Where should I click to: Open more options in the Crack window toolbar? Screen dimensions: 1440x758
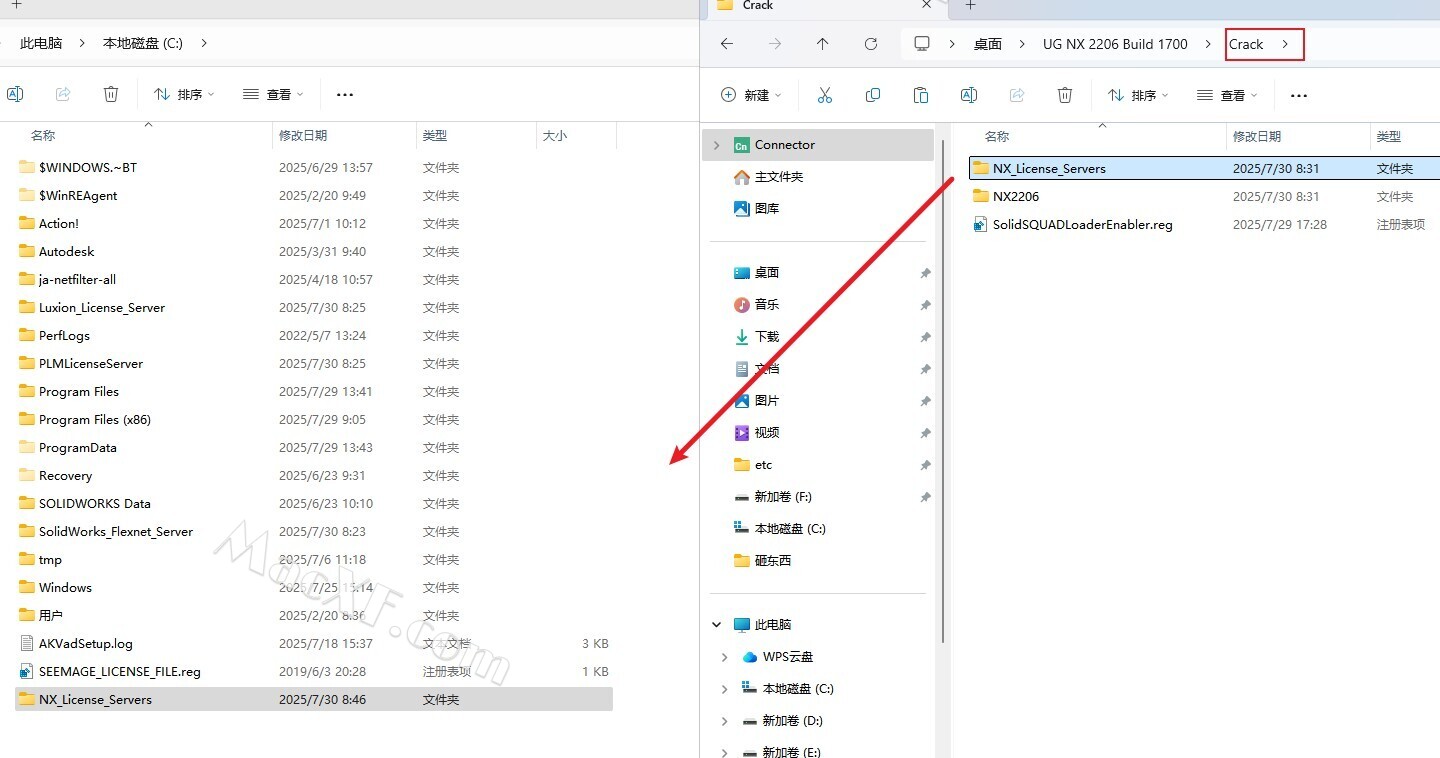pyautogui.click(x=1299, y=95)
